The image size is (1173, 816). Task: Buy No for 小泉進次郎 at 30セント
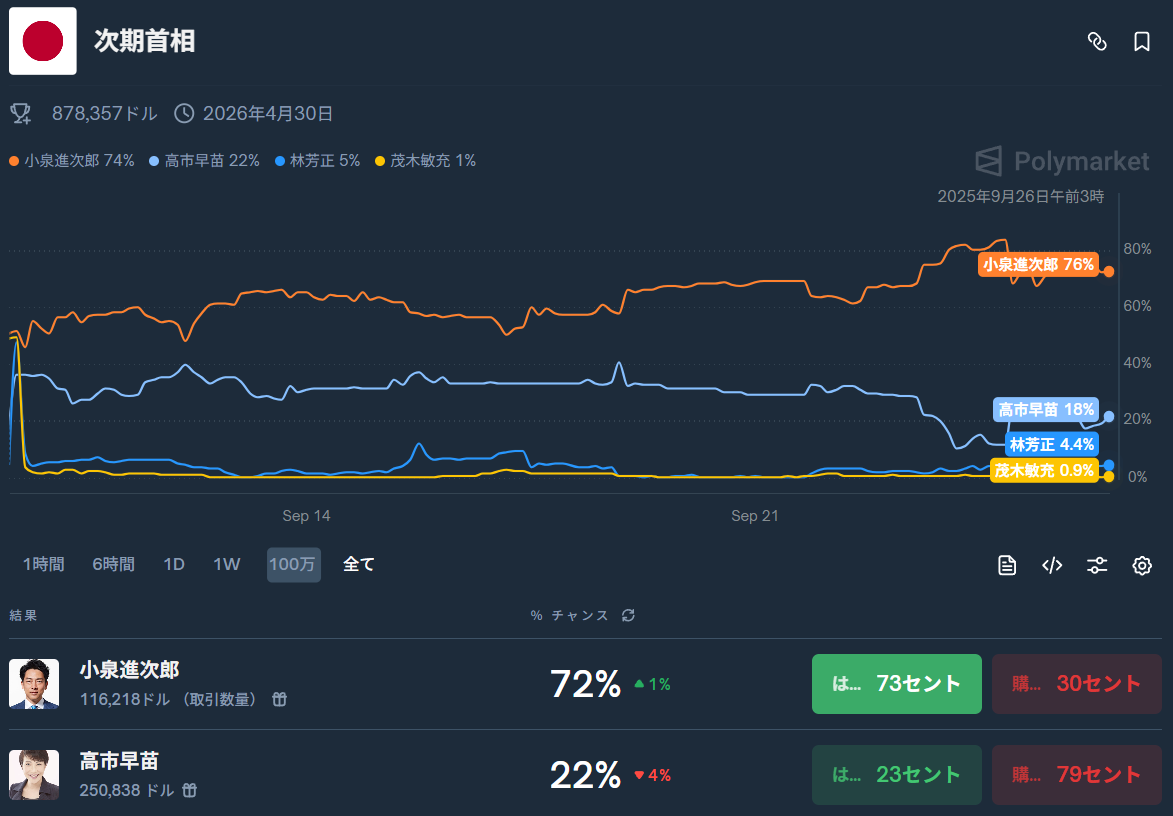1076,684
